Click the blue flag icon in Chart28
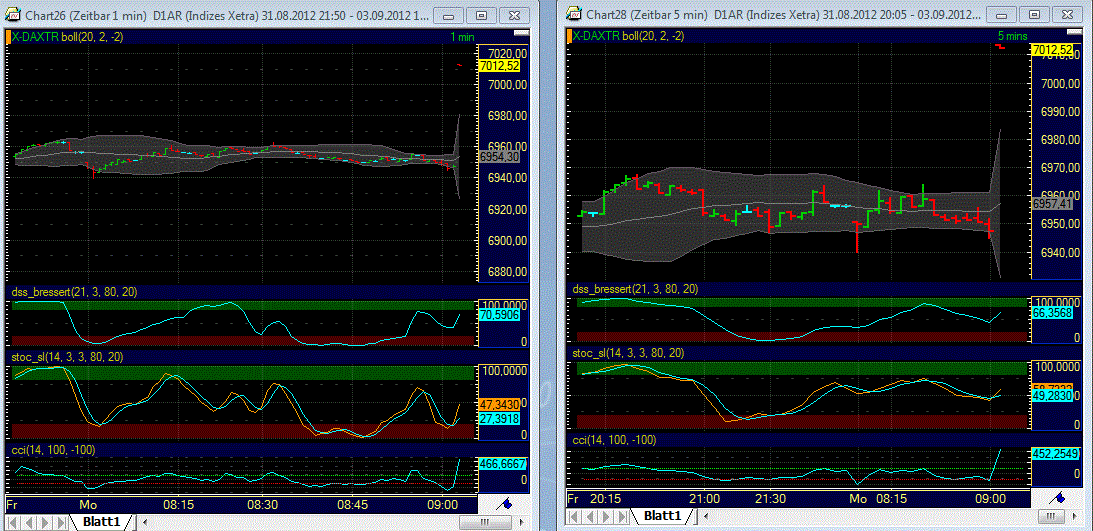1093x531 pixels. click(1057, 498)
